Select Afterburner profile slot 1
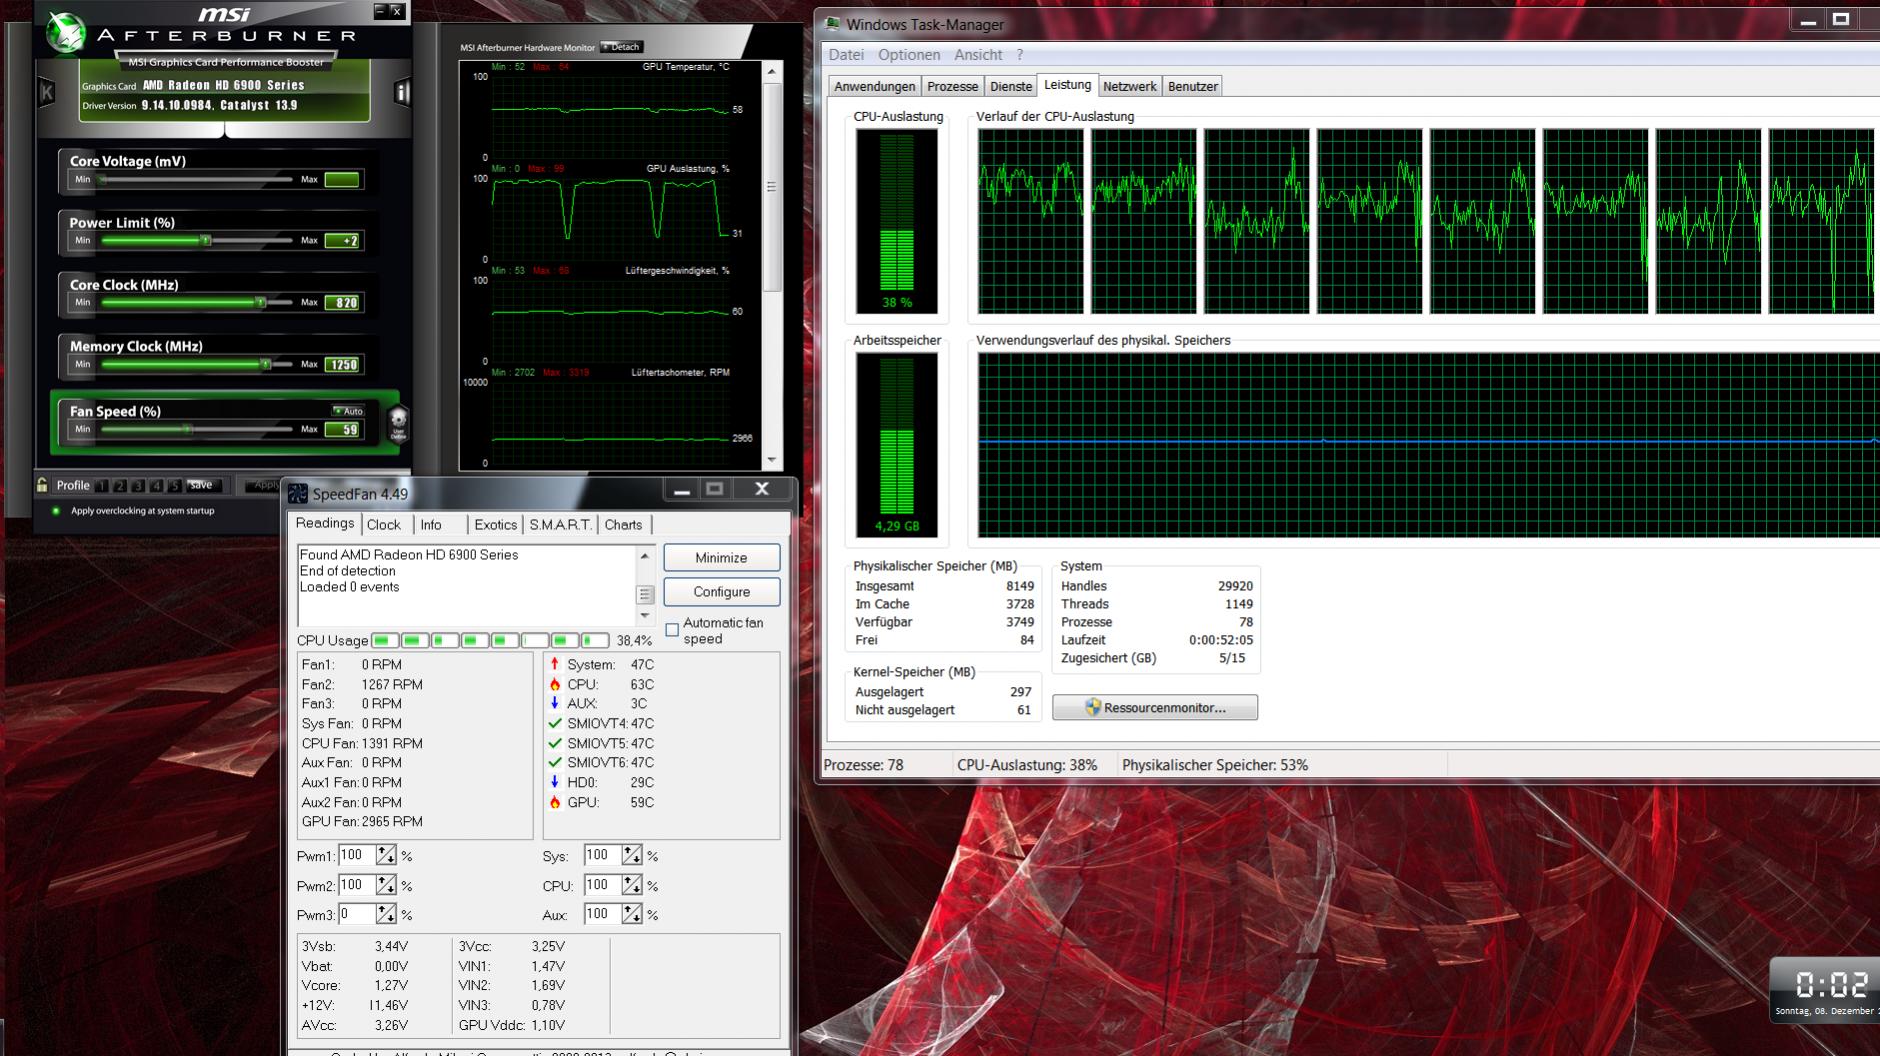The height and width of the screenshot is (1056, 1880). coord(102,486)
